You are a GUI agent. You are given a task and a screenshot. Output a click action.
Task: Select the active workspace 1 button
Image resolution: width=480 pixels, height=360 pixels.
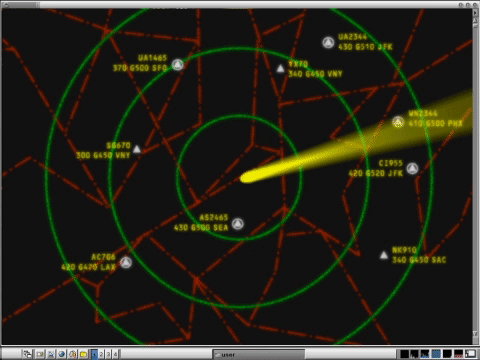tap(94, 354)
